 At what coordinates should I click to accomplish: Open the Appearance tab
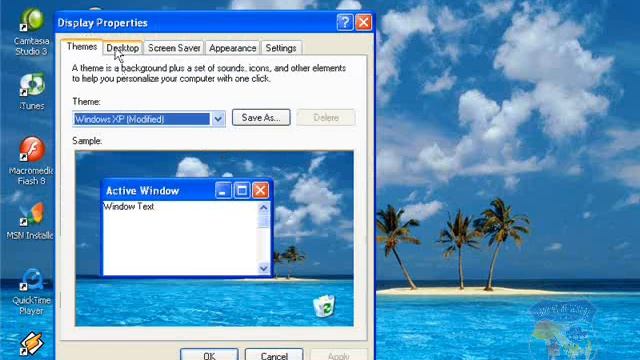[233, 48]
